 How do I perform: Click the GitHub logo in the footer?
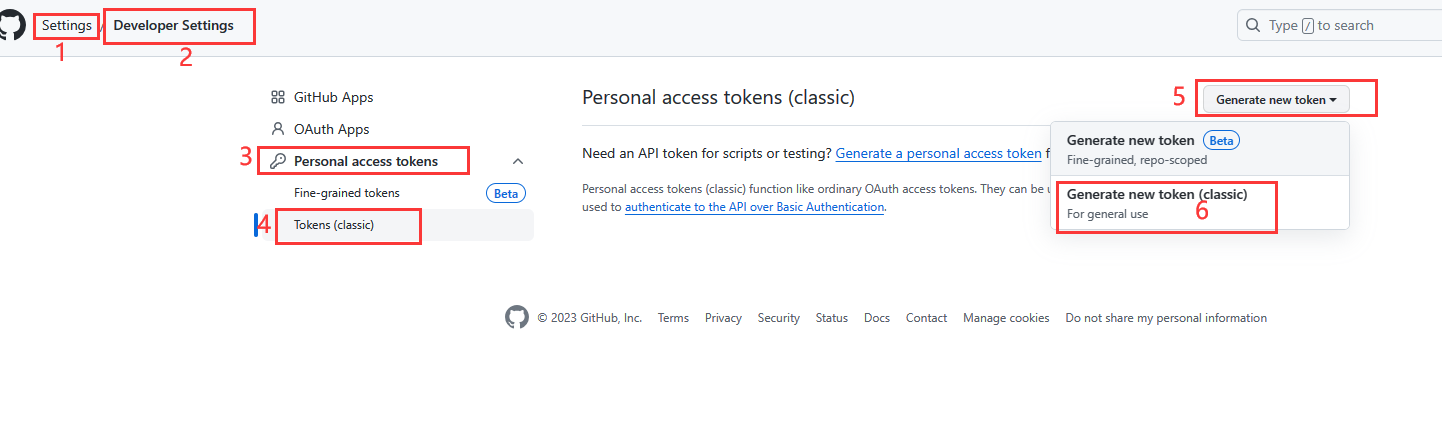point(516,318)
